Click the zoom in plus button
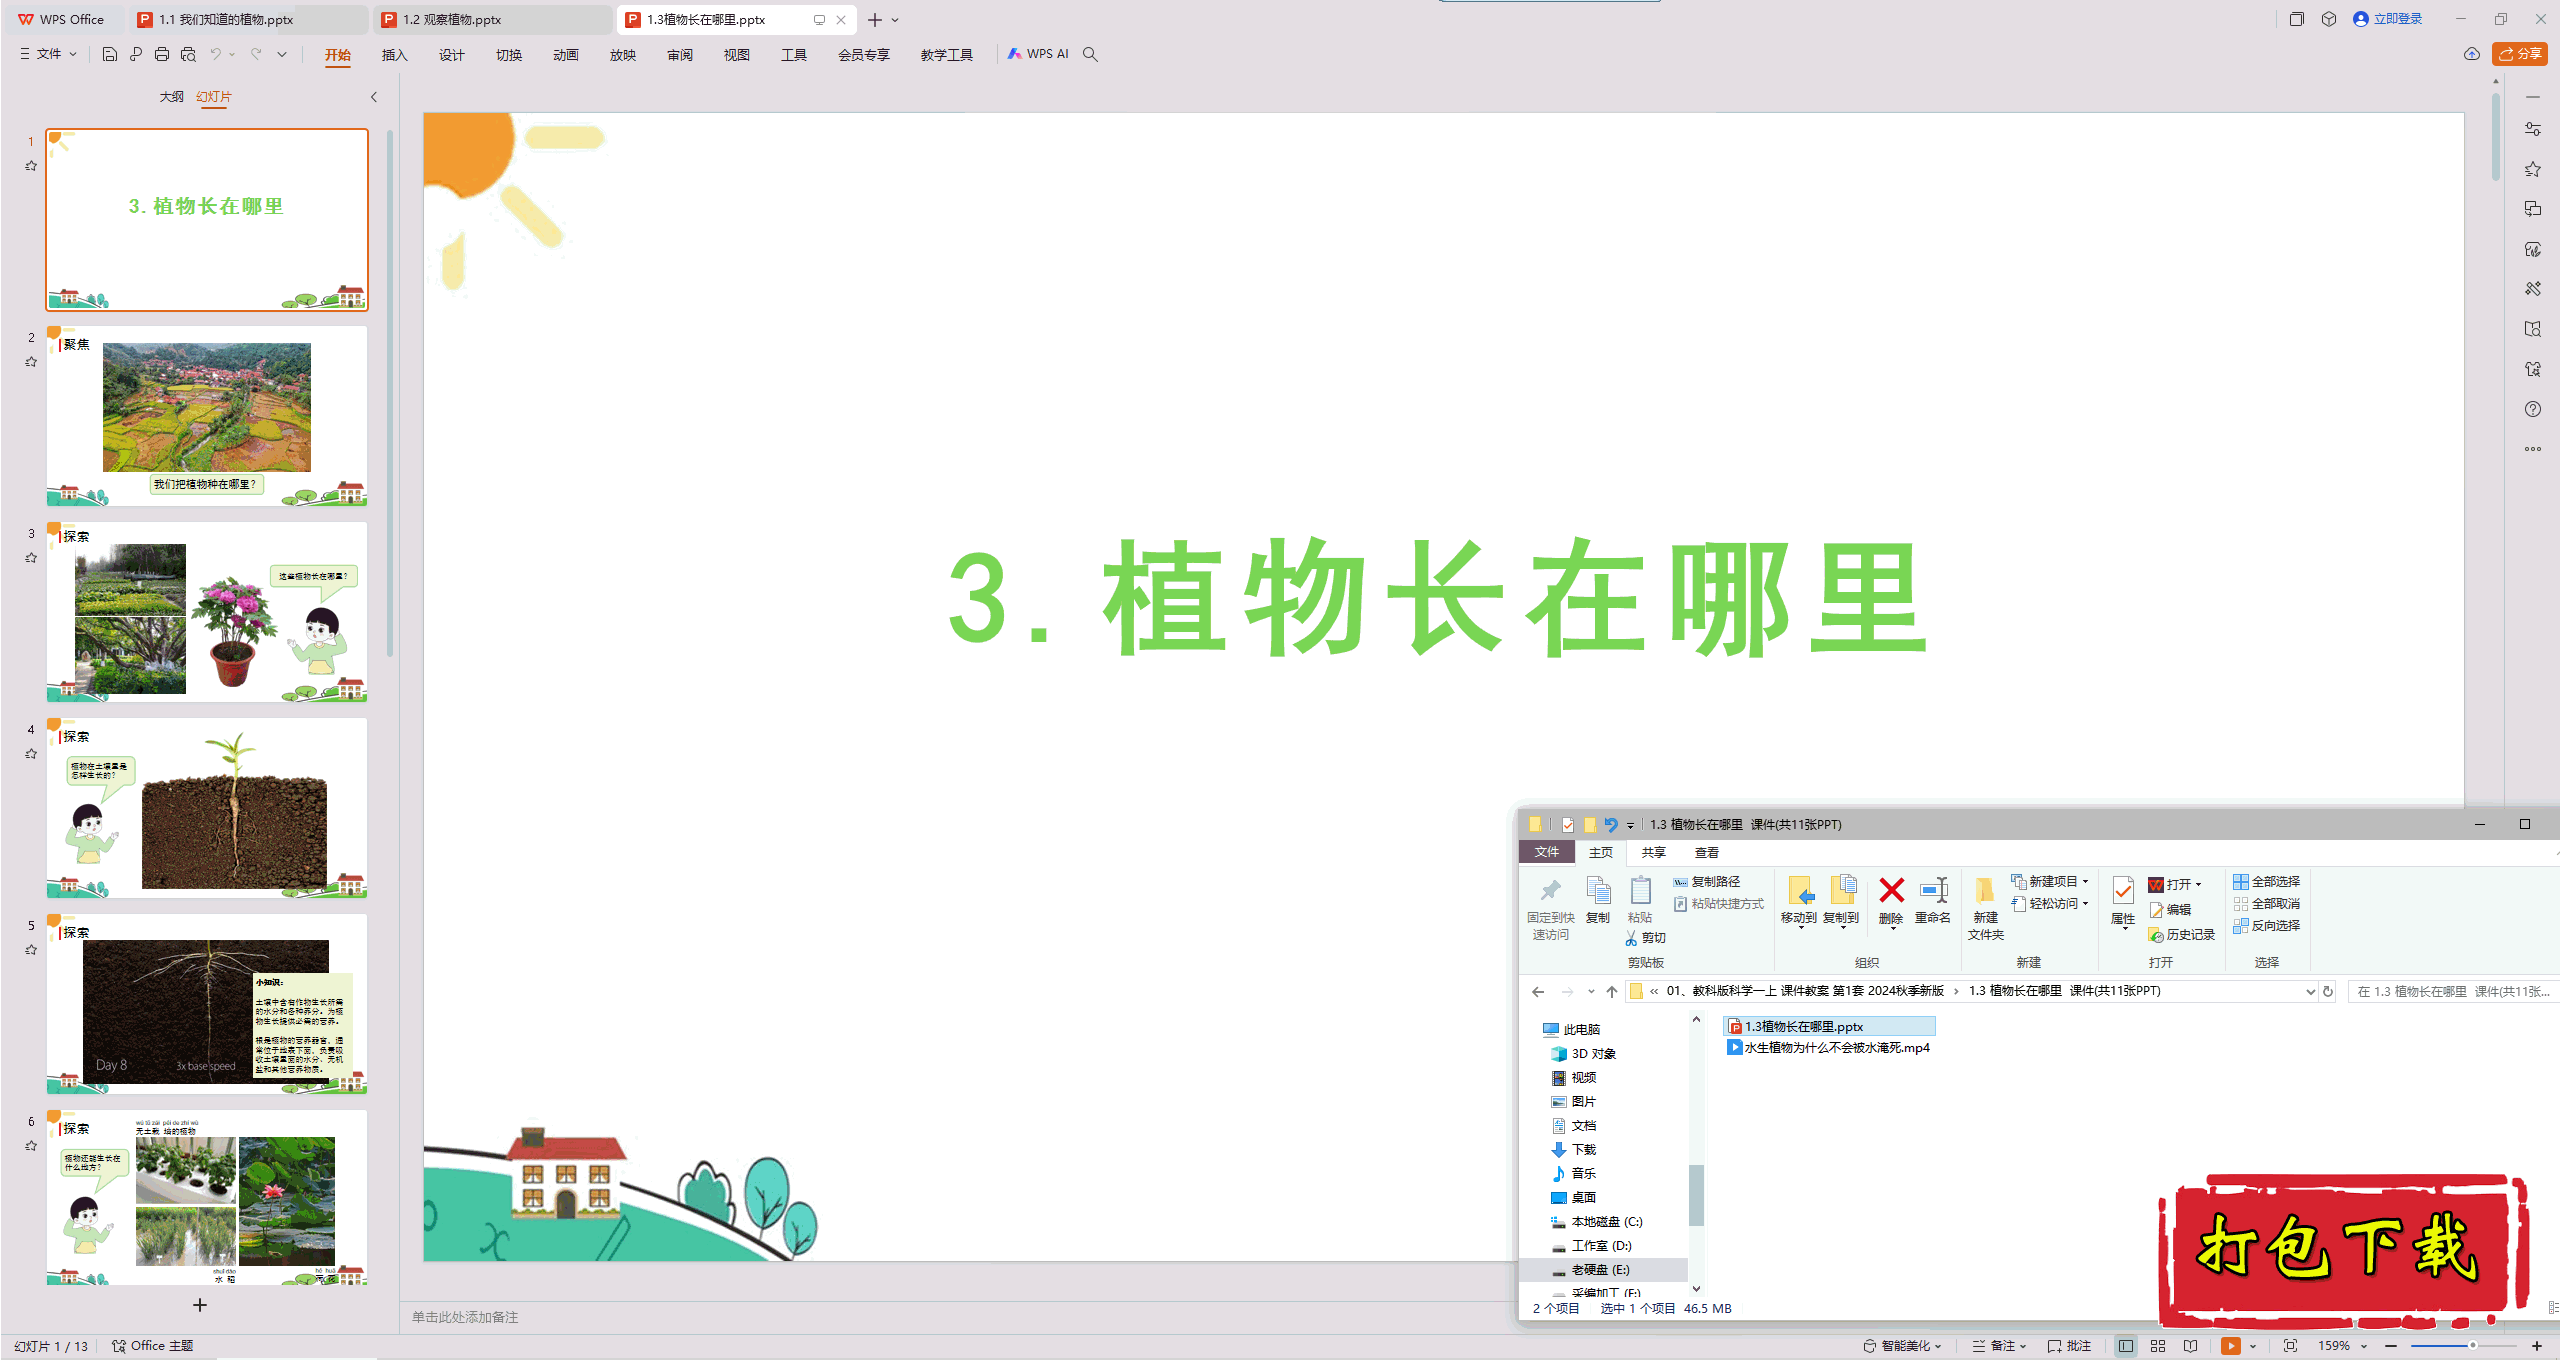Screen dimensions: 2560x1360 click(2537, 1346)
